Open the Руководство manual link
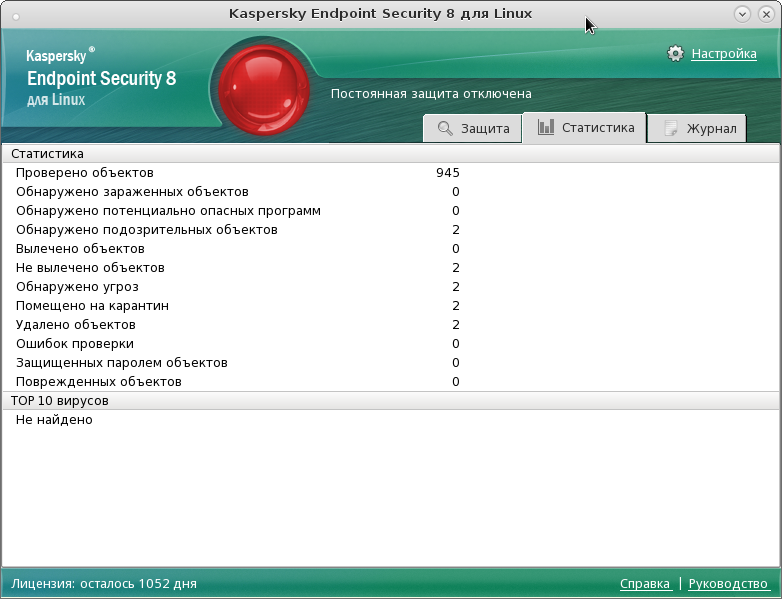 728,584
